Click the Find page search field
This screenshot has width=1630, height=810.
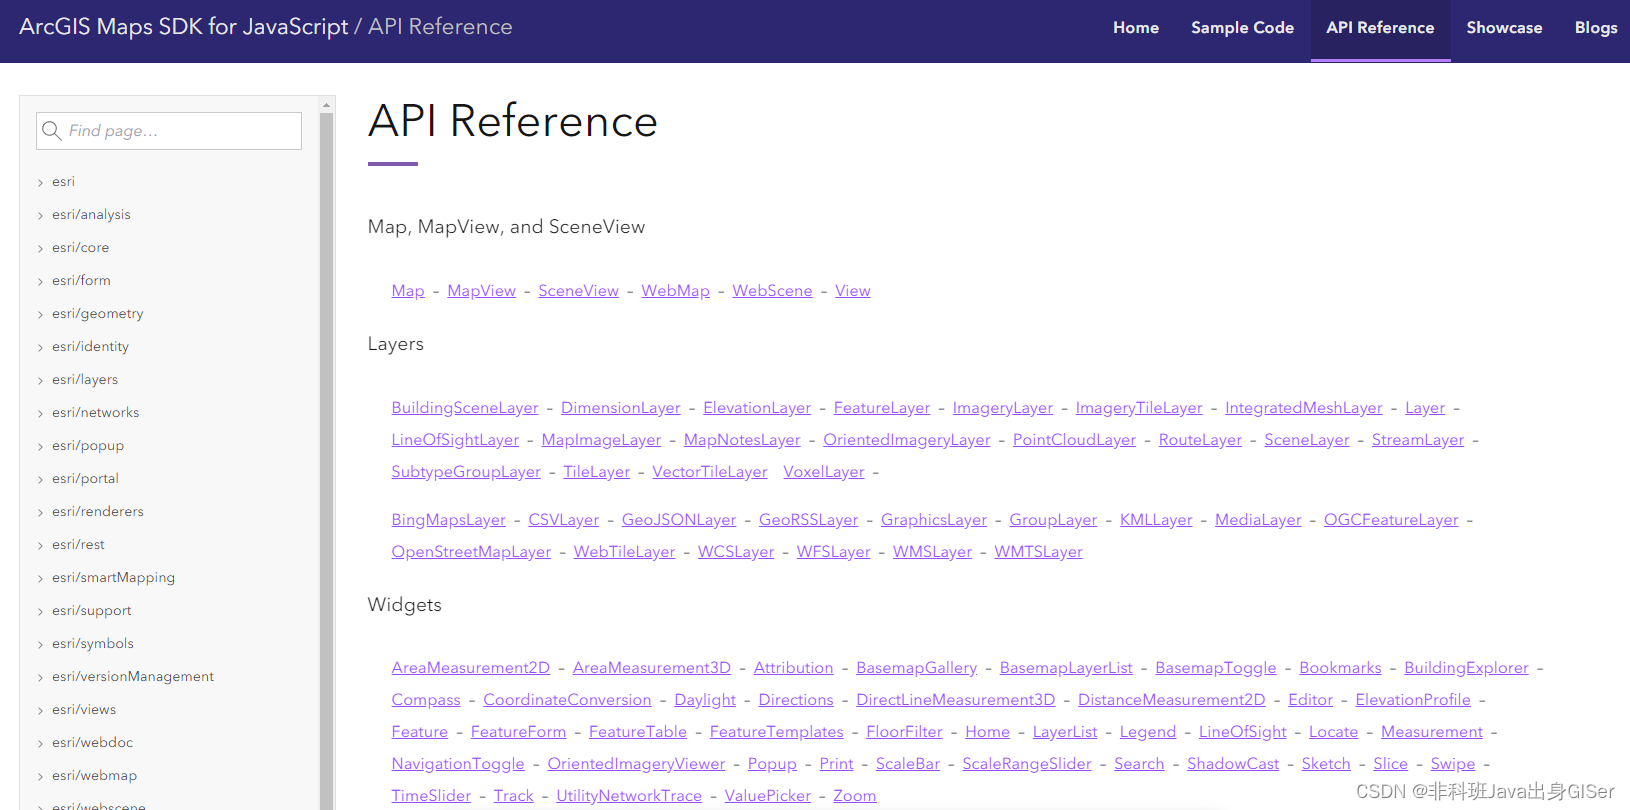click(169, 131)
